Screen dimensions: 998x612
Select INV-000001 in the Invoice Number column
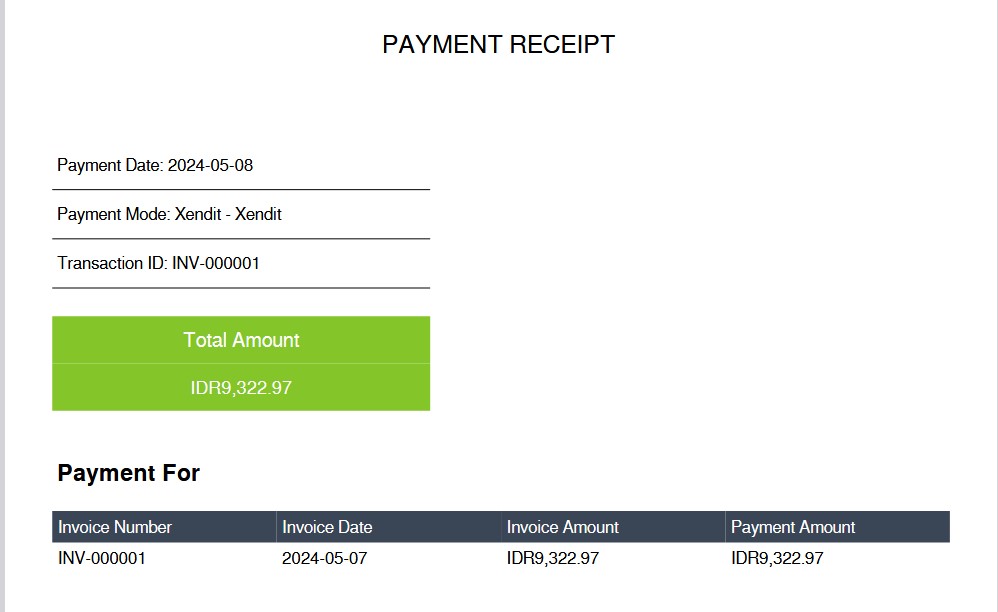[102, 558]
